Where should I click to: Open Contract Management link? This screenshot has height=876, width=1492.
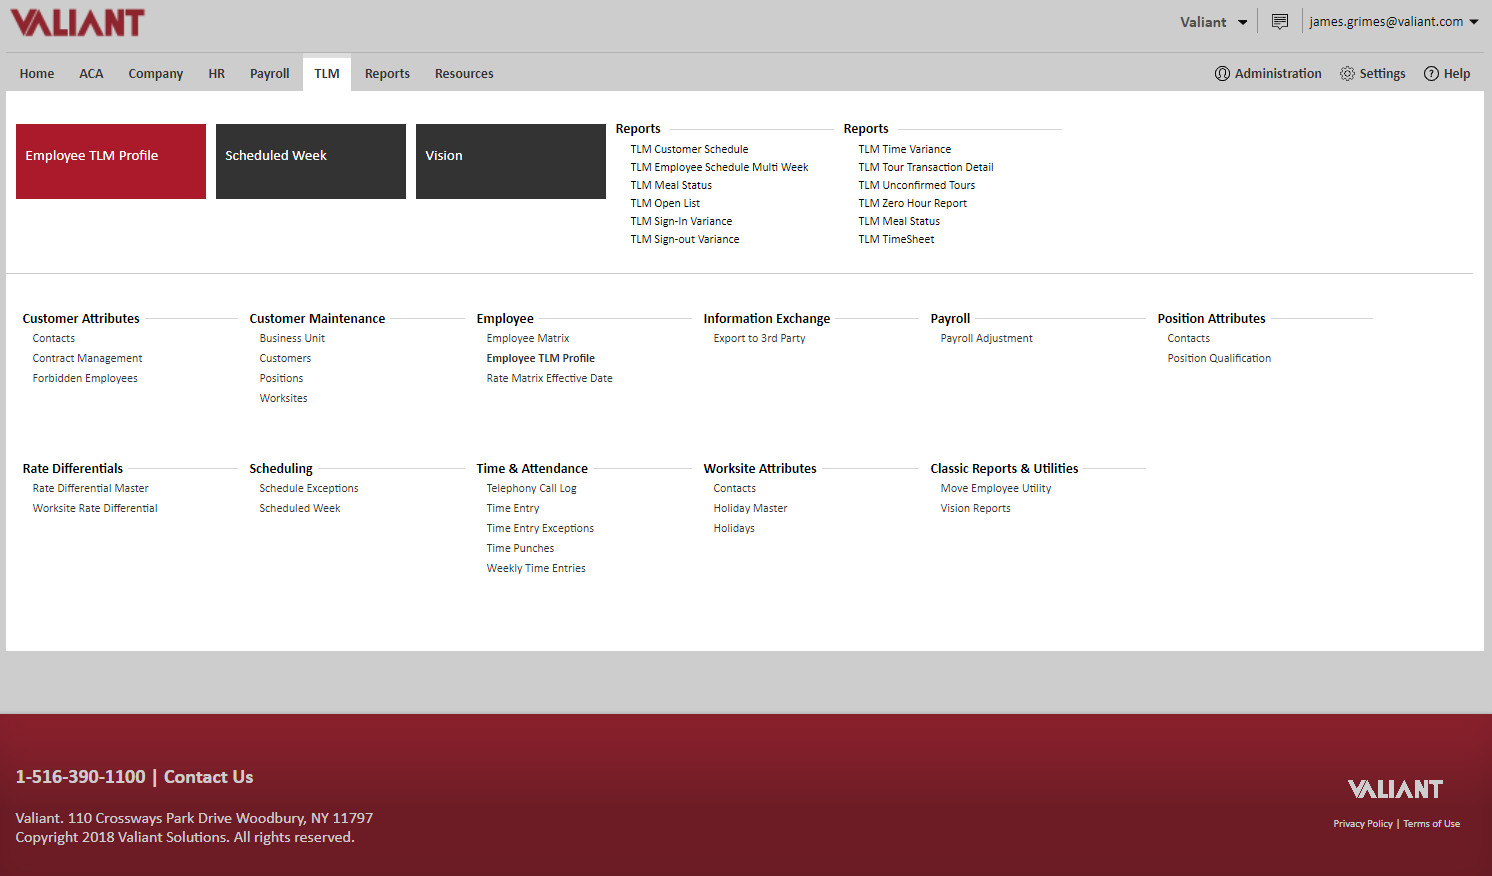click(x=87, y=358)
